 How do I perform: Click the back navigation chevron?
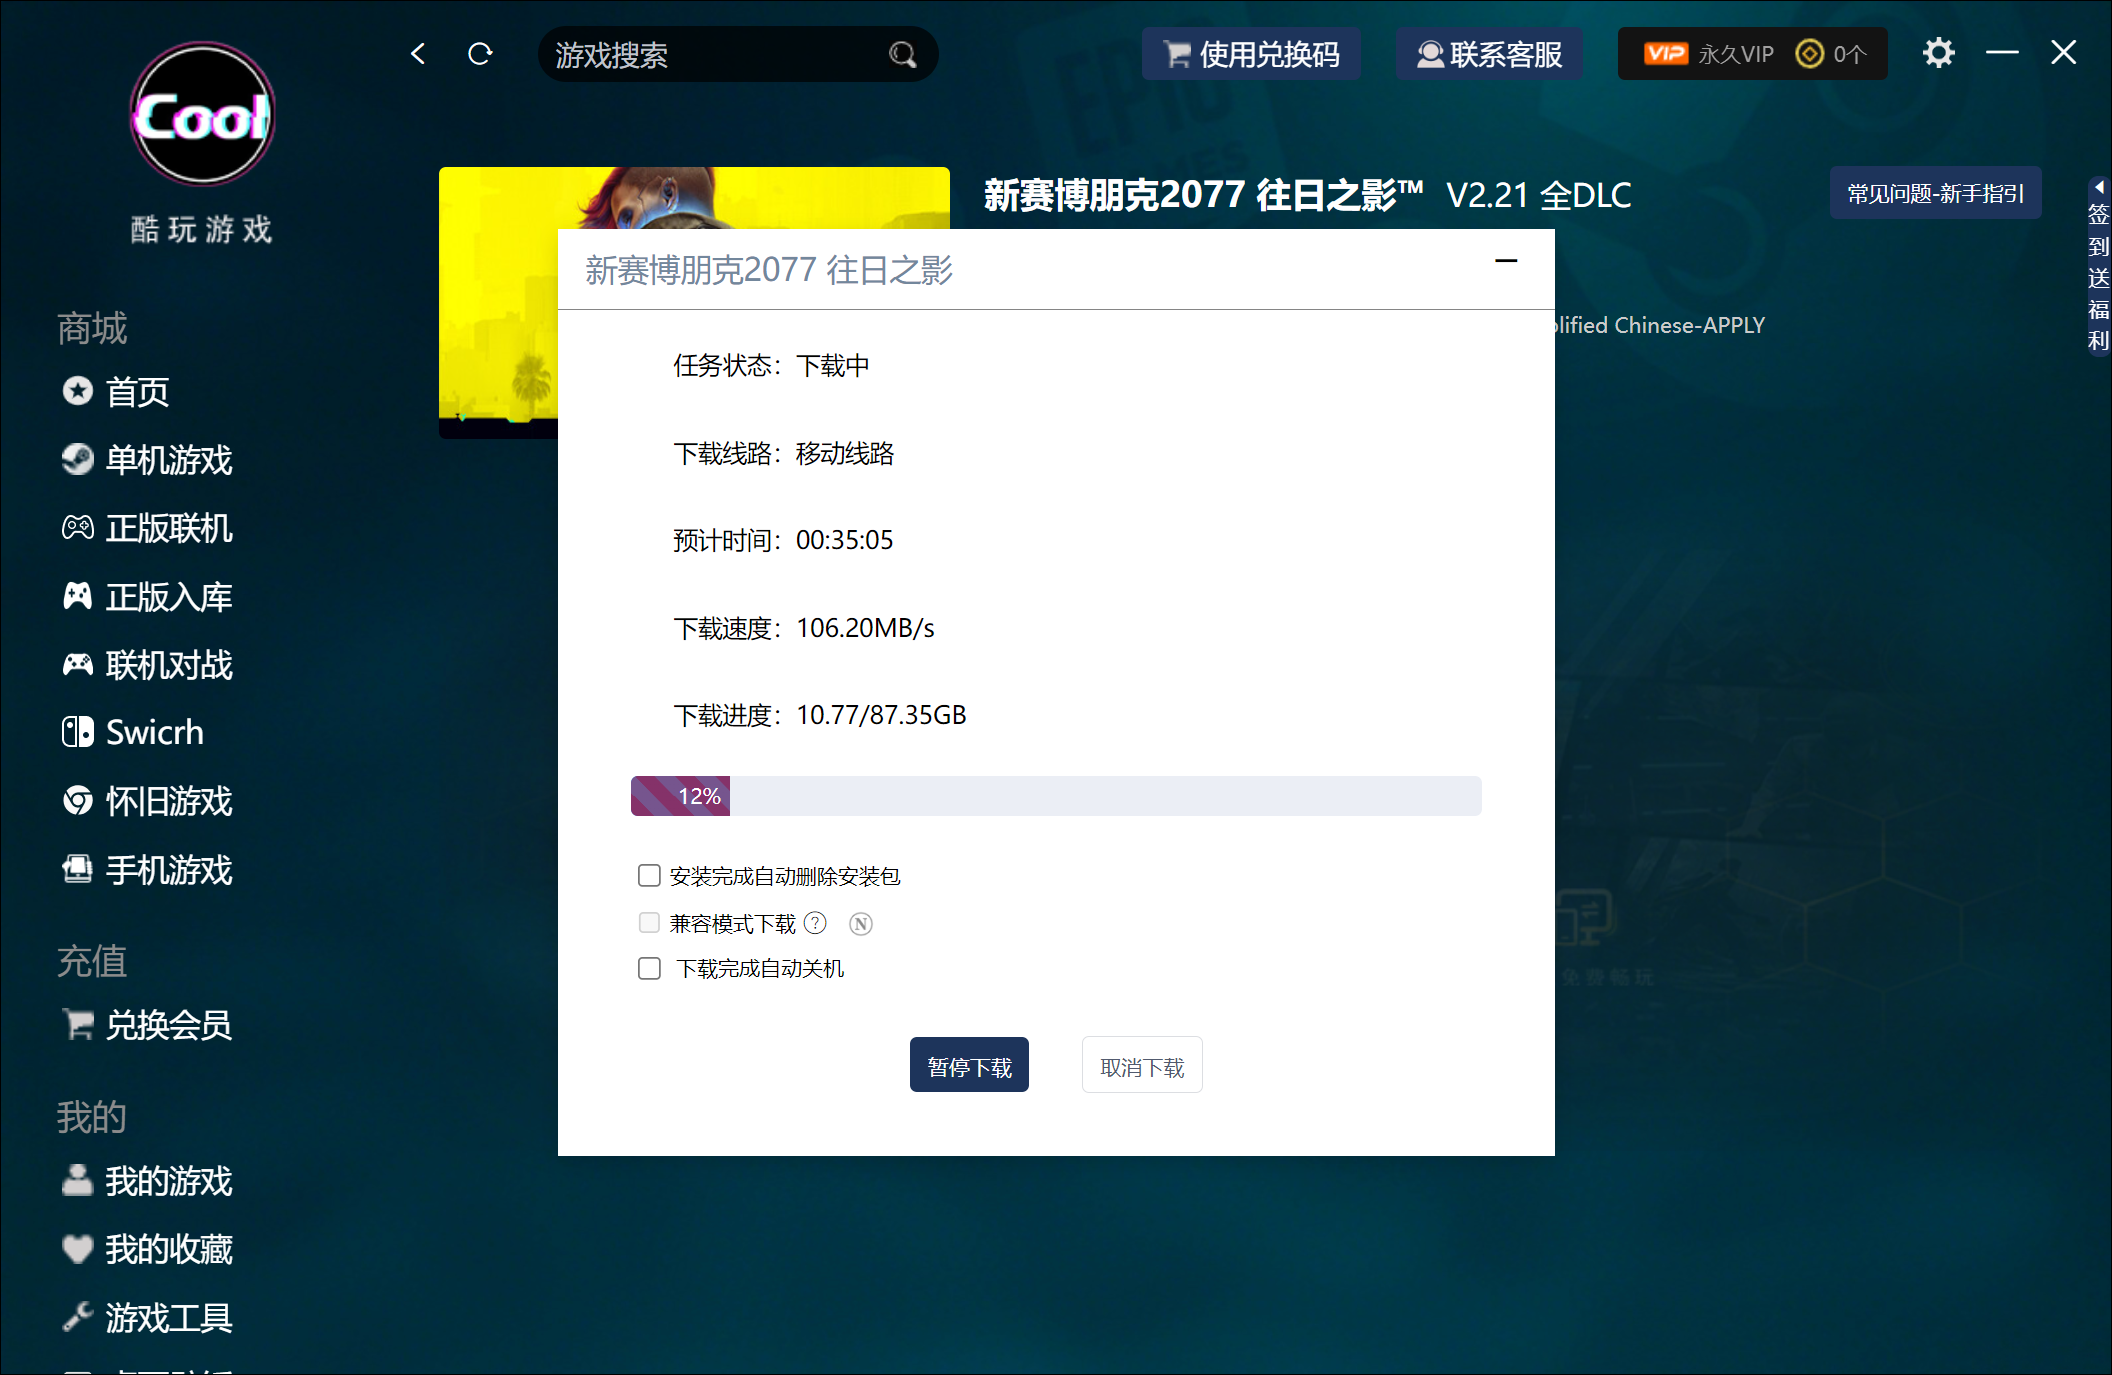[417, 54]
